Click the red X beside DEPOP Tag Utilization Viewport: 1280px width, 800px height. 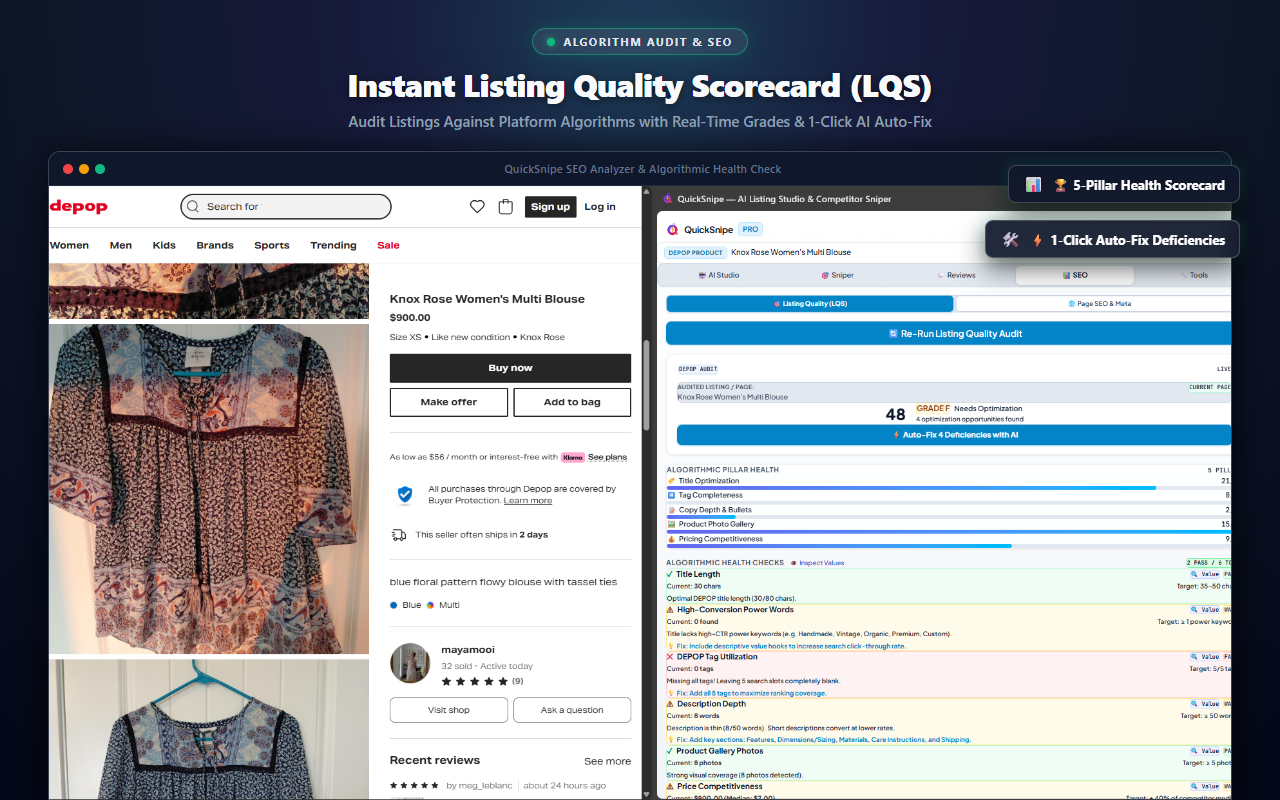point(671,657)
